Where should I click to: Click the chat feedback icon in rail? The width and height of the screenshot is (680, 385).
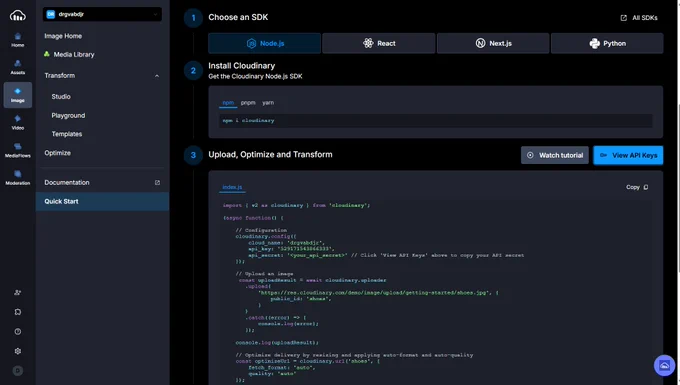click(x=17, y=312)
